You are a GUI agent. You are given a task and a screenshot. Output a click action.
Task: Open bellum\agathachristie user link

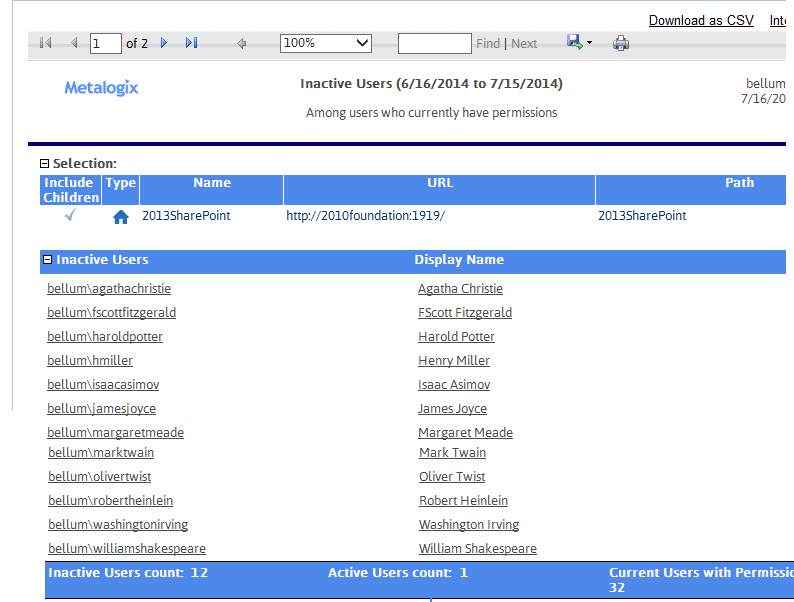[109, 289]
